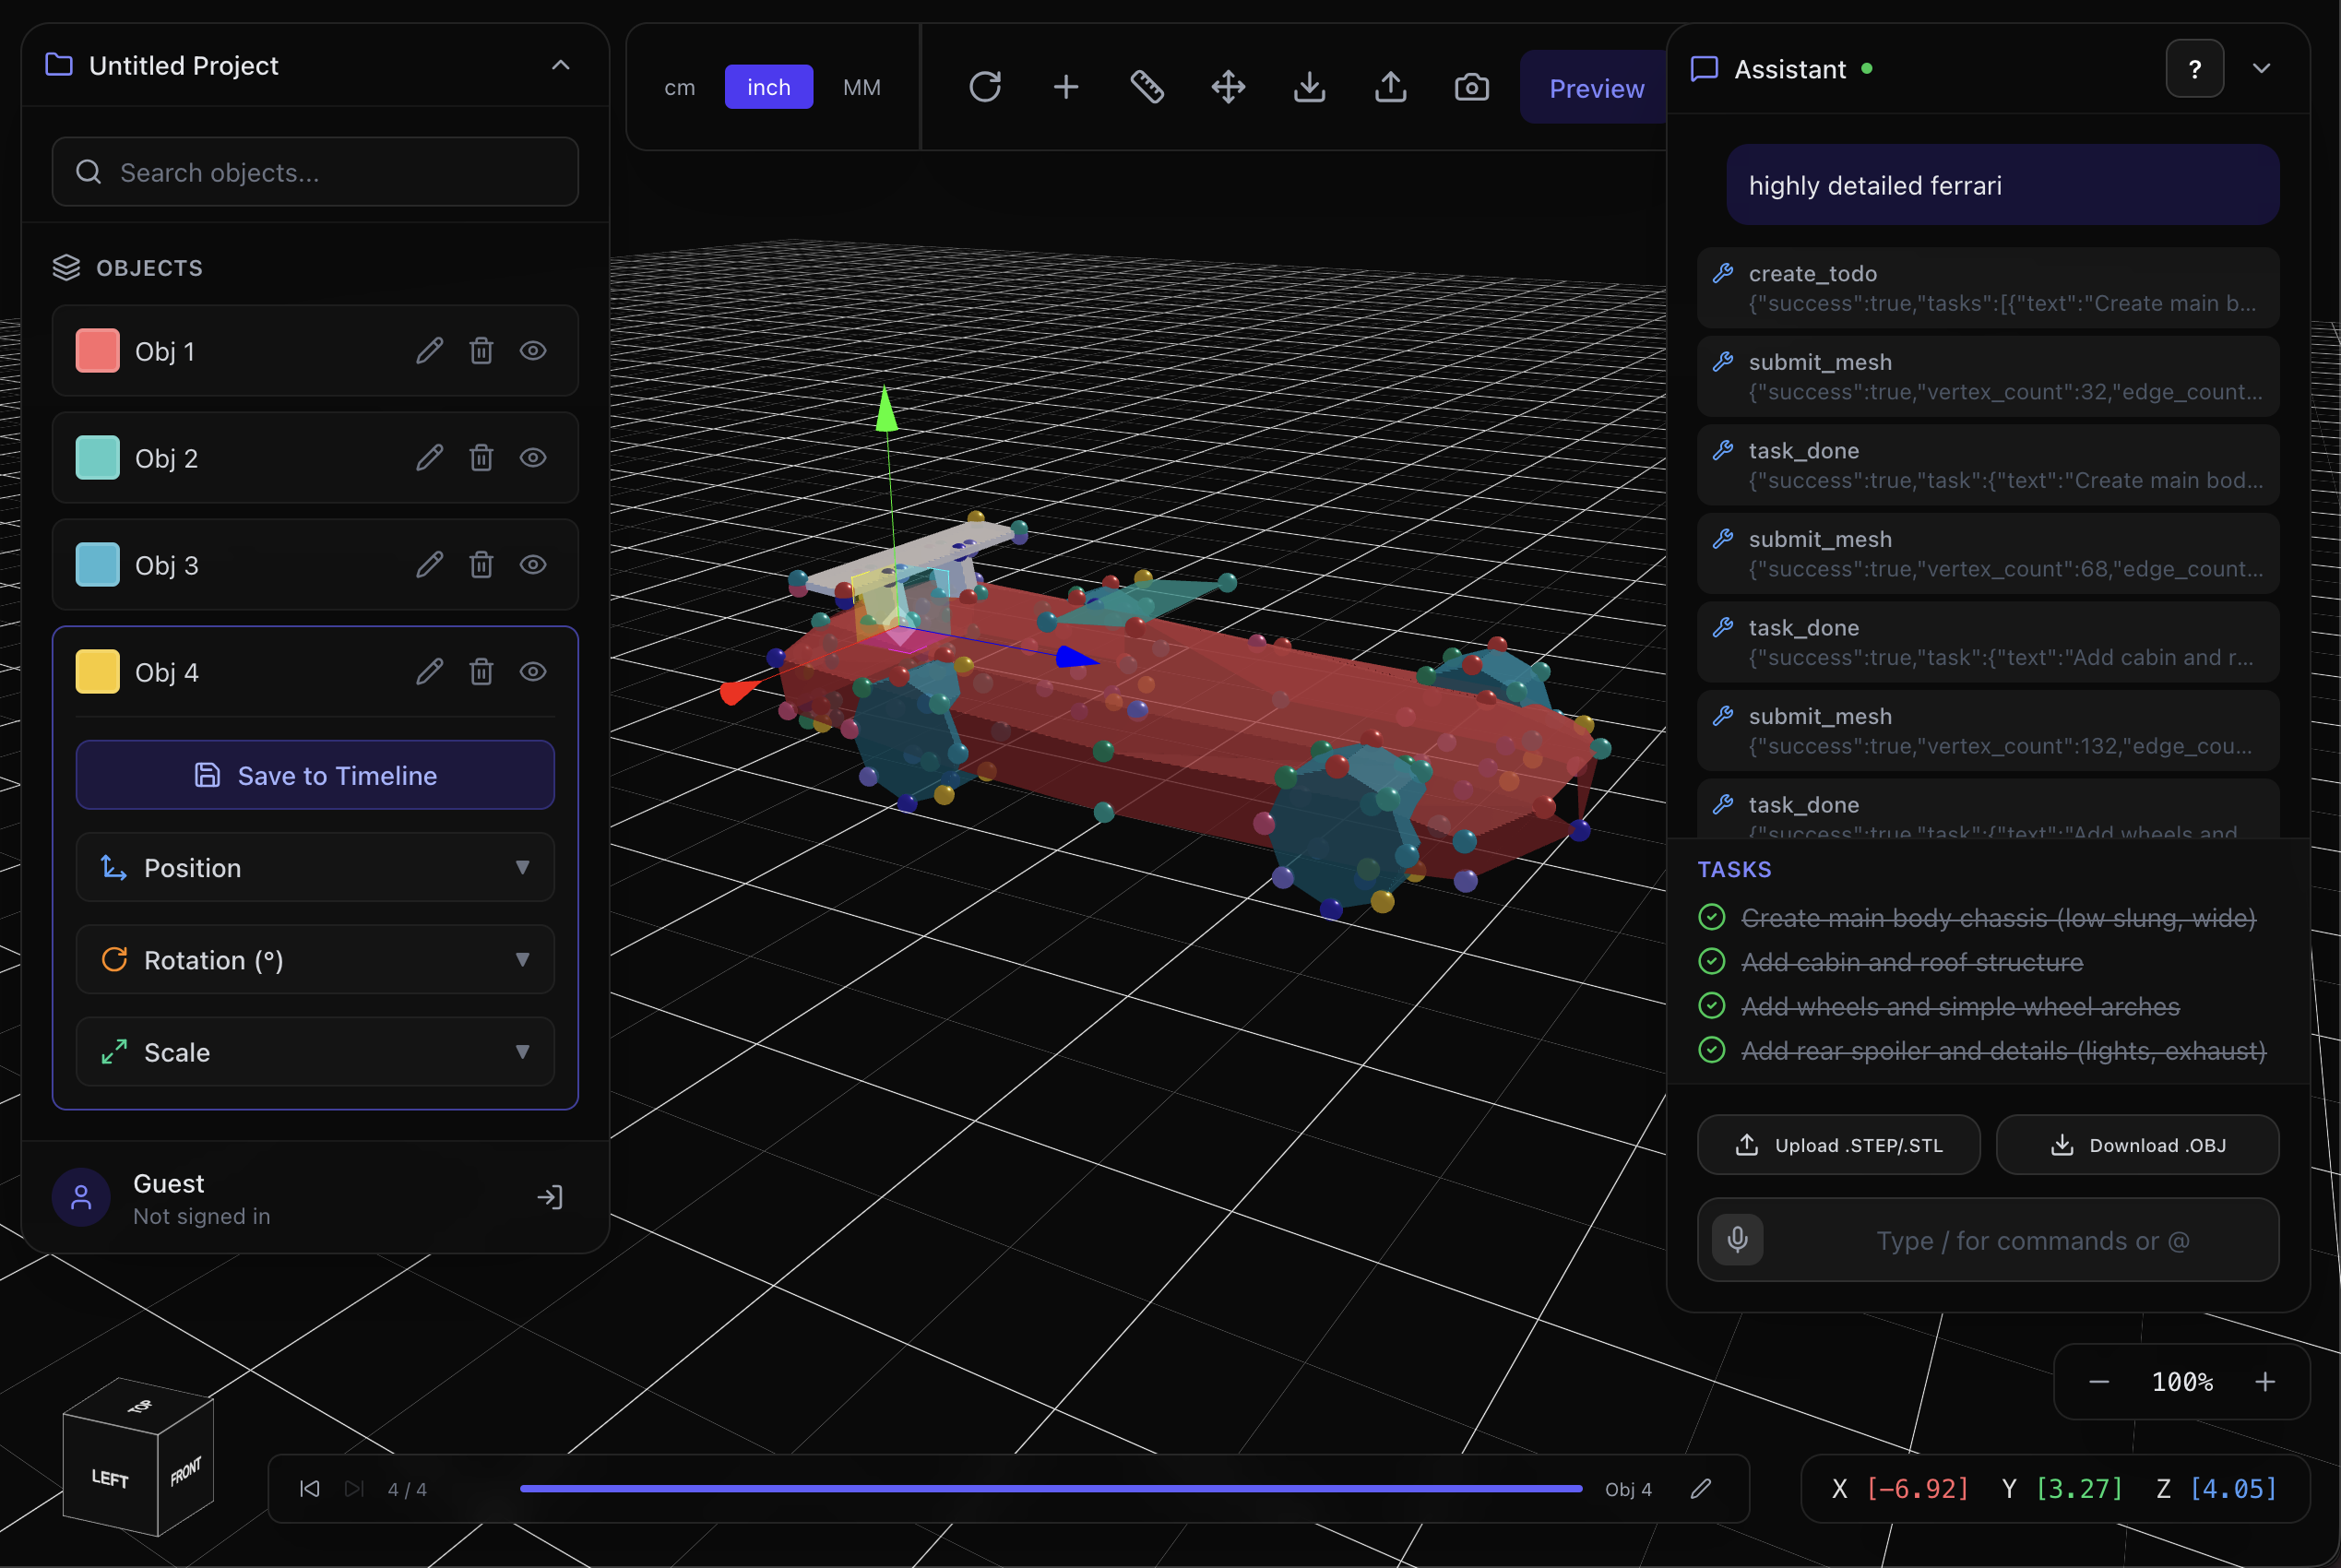Click the refresh rotate icon in toolbar
The height and width of the screenshot is (1568, 2341).
pos(984,87)
